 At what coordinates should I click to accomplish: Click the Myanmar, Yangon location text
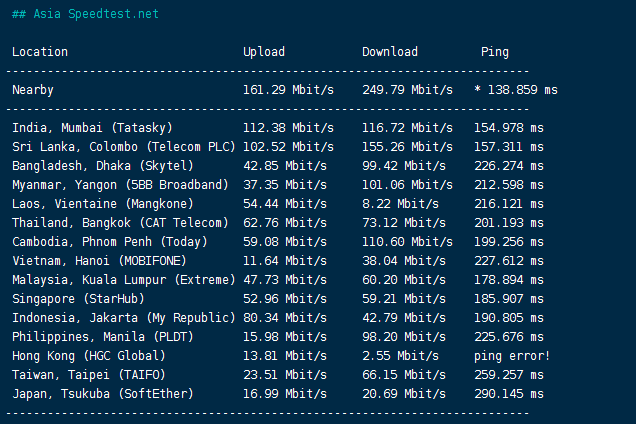click(119, 185)
